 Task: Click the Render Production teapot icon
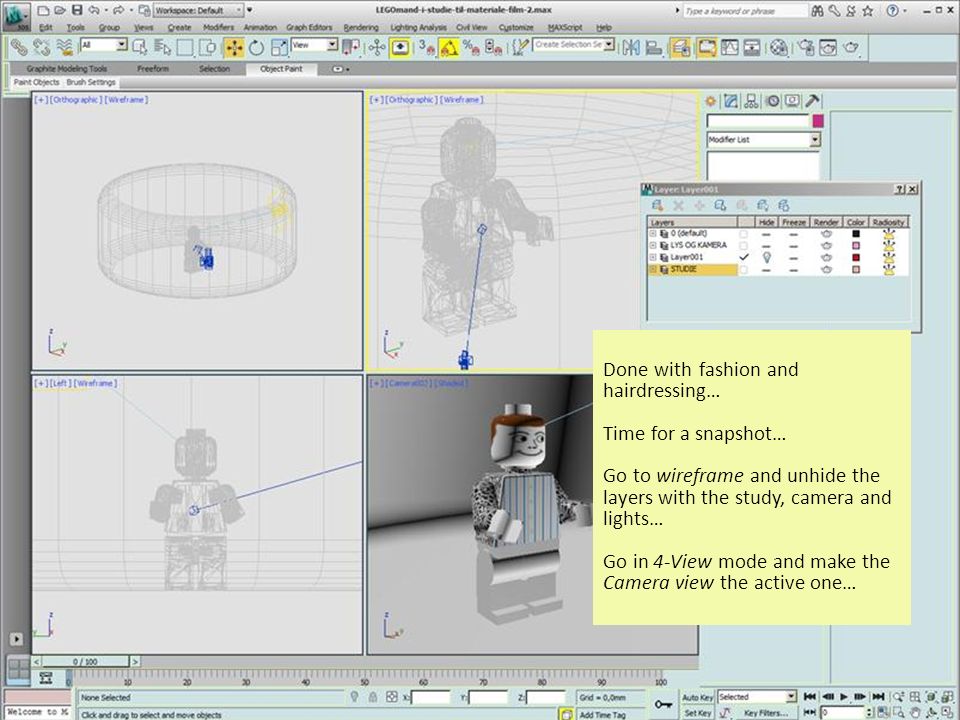pos(851,48)
